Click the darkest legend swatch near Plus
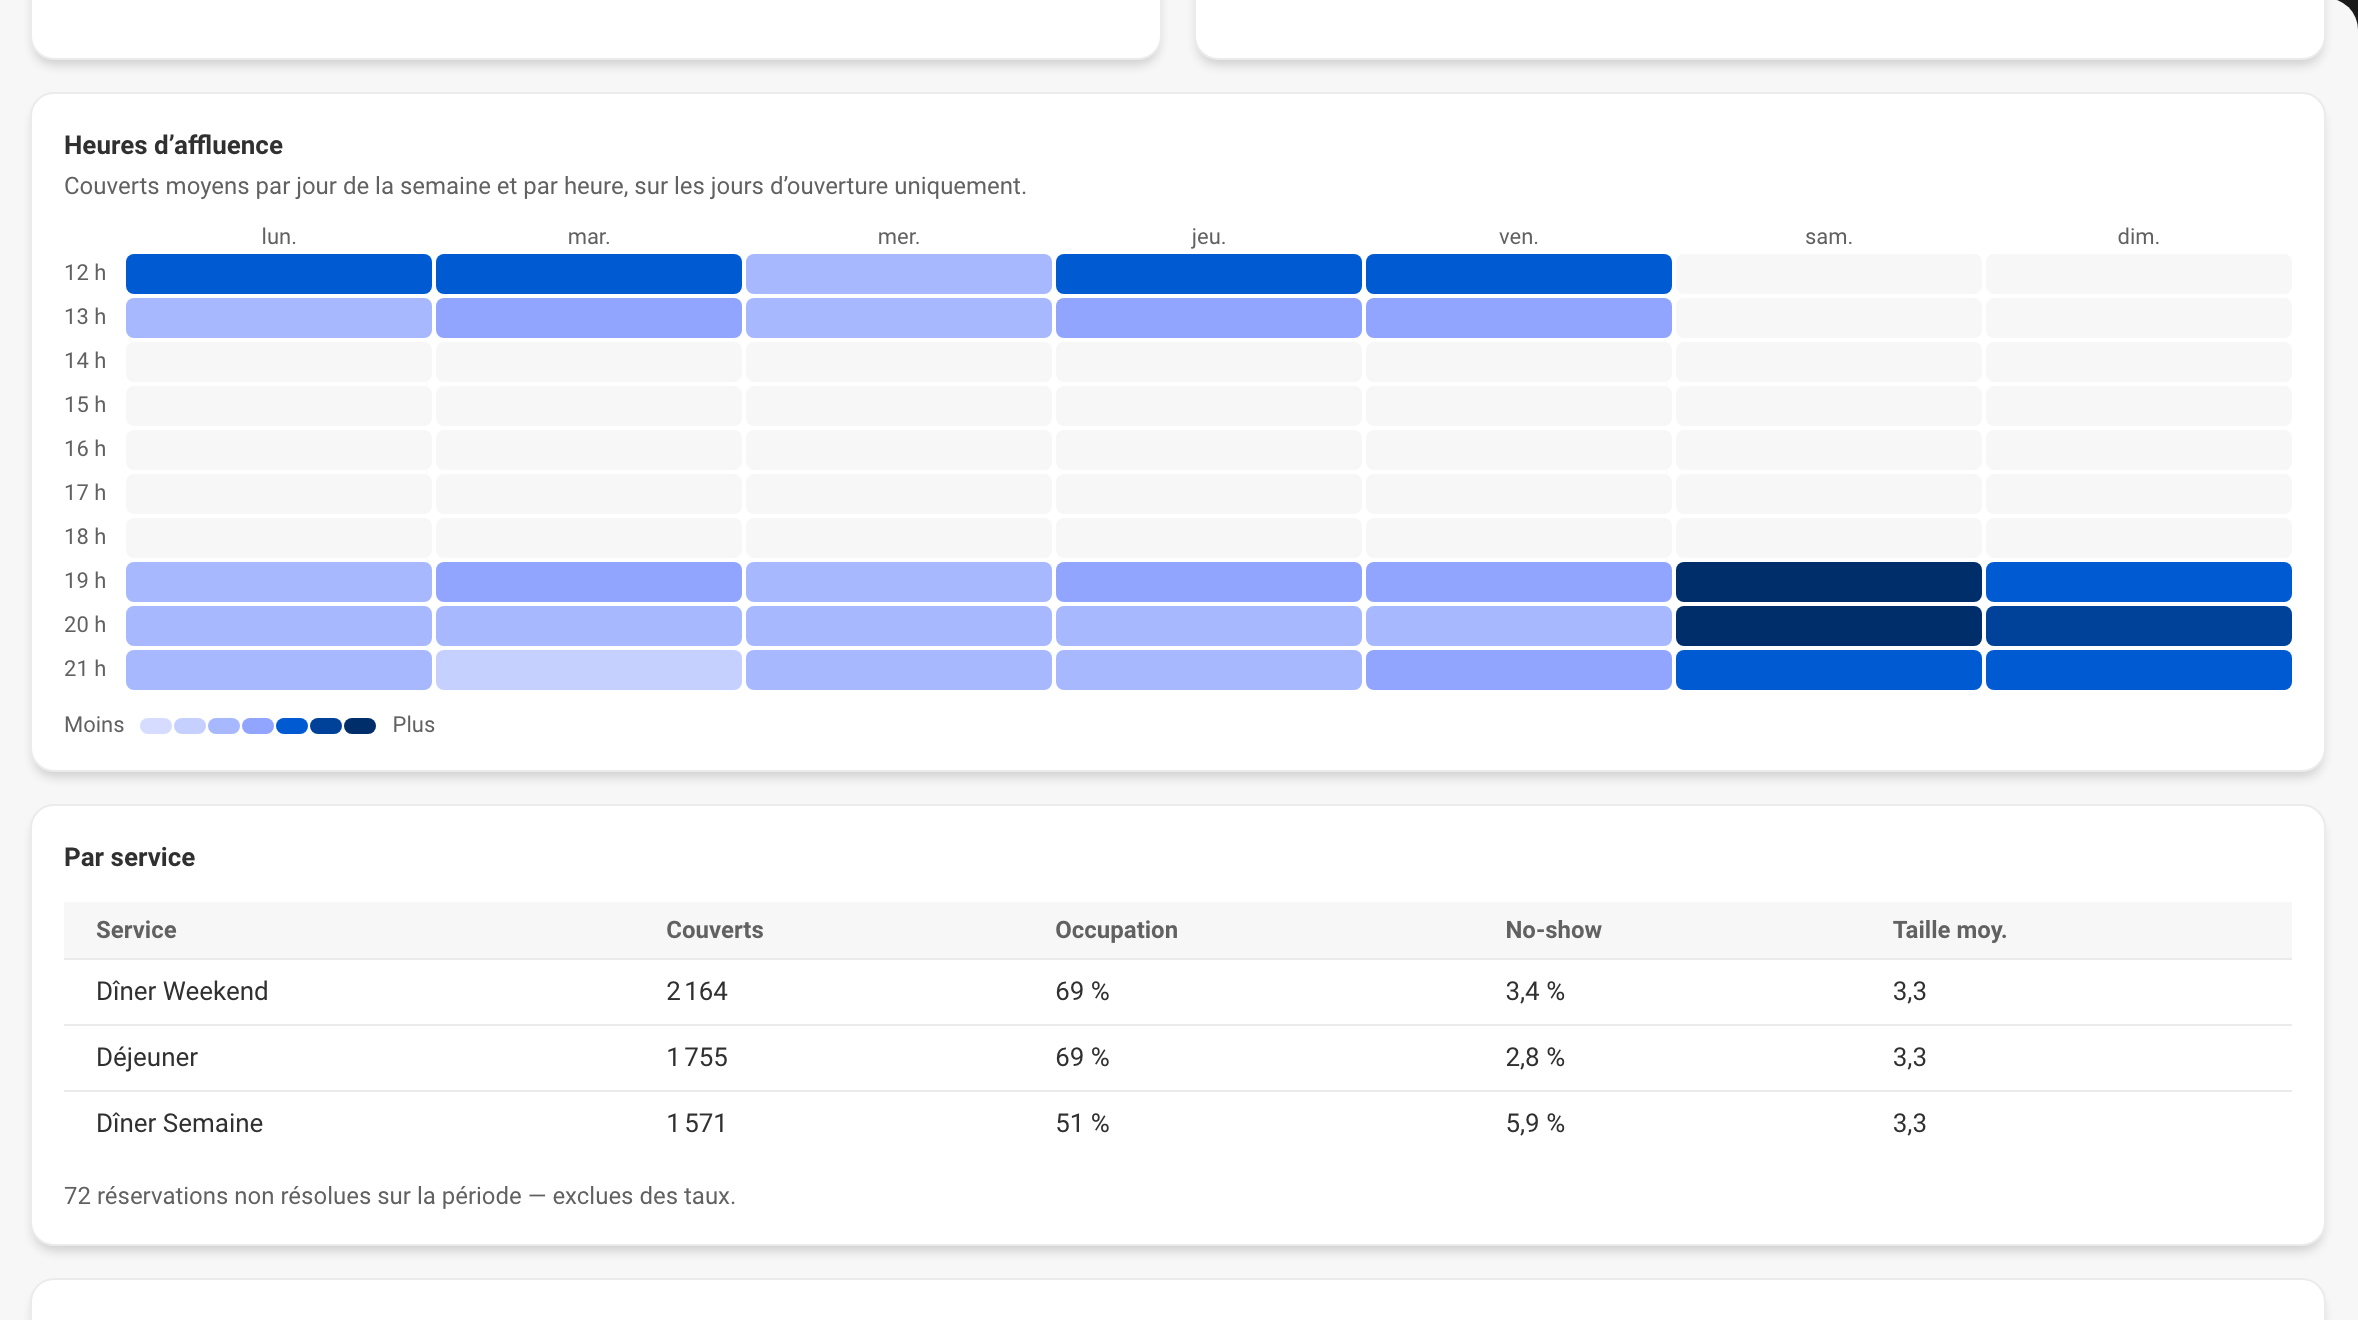Screen dimensions: 2358x1320 [360, 726]
